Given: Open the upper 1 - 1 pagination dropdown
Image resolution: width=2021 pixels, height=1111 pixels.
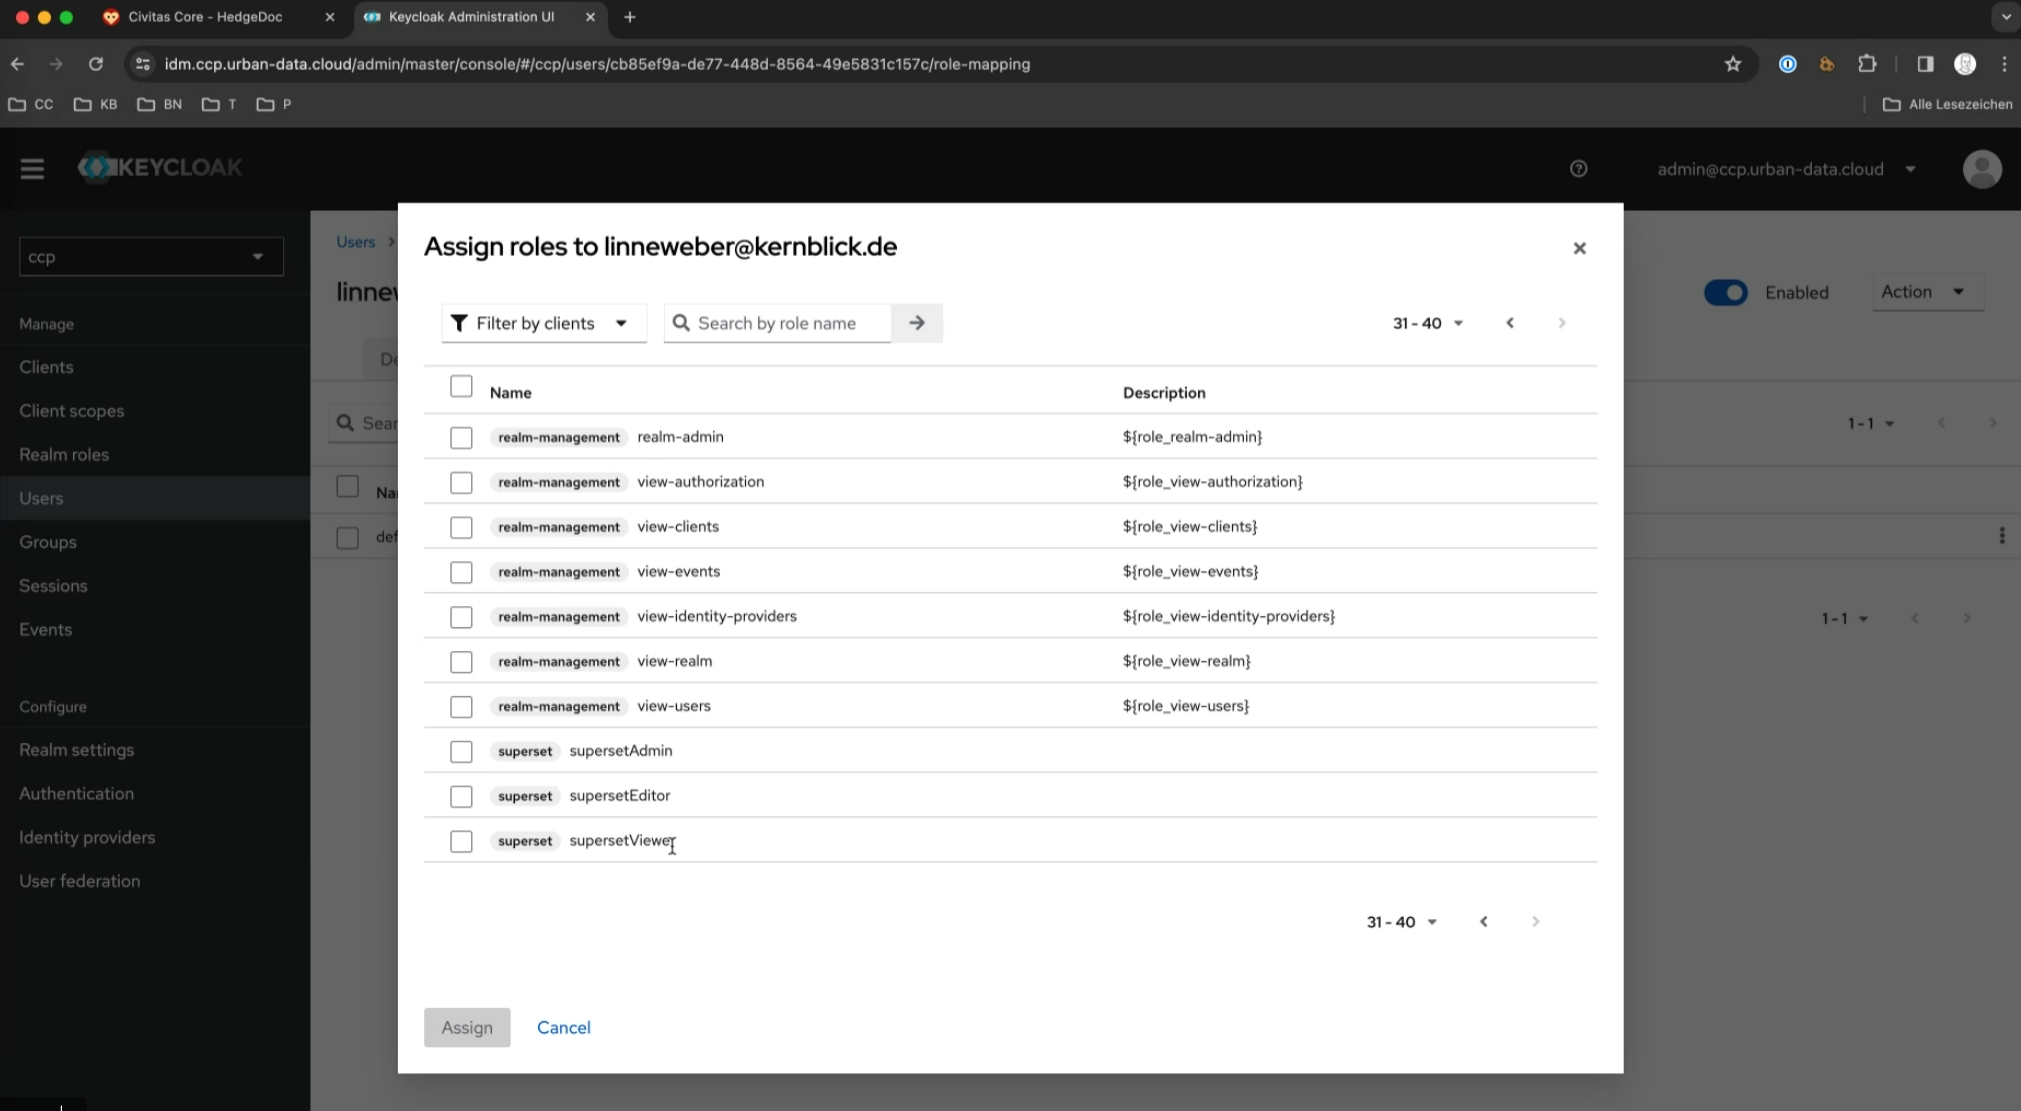Looking at the screenshot, I should [x=1871, y=424].
